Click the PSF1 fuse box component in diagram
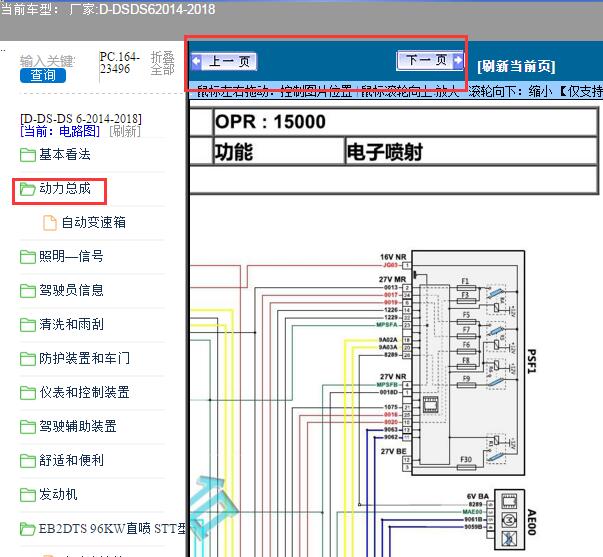Viewport: 603px width, 557px height. click(x=468, y=363)
